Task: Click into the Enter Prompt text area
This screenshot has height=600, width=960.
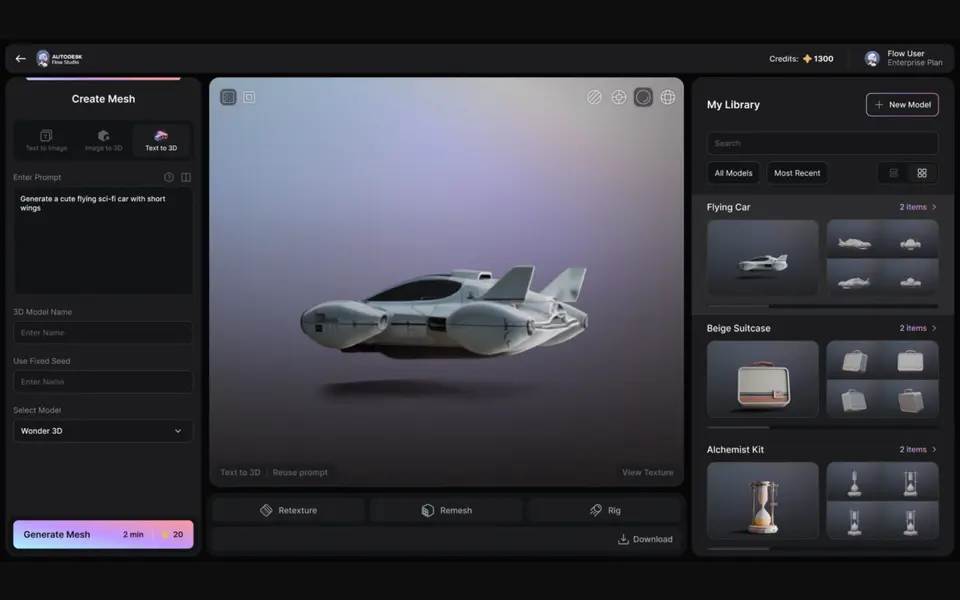Action: pos(103,241)
